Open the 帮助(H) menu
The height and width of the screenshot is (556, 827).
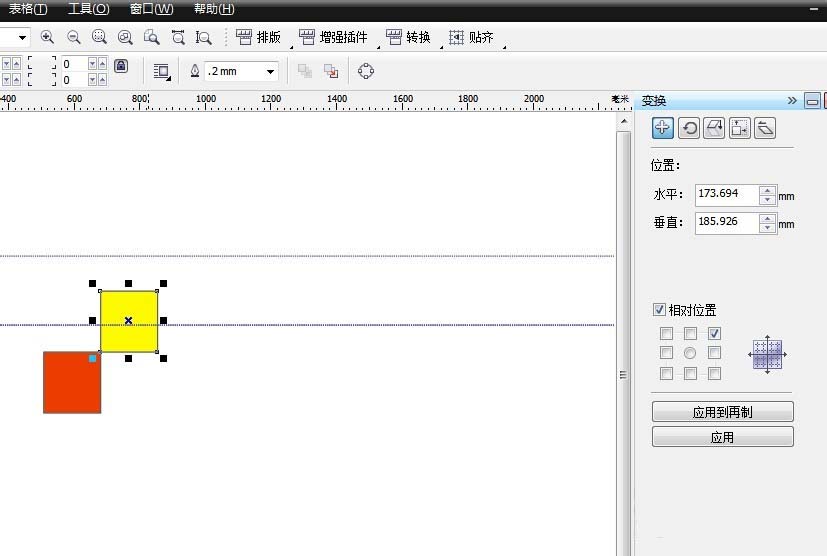pos(214,9)
